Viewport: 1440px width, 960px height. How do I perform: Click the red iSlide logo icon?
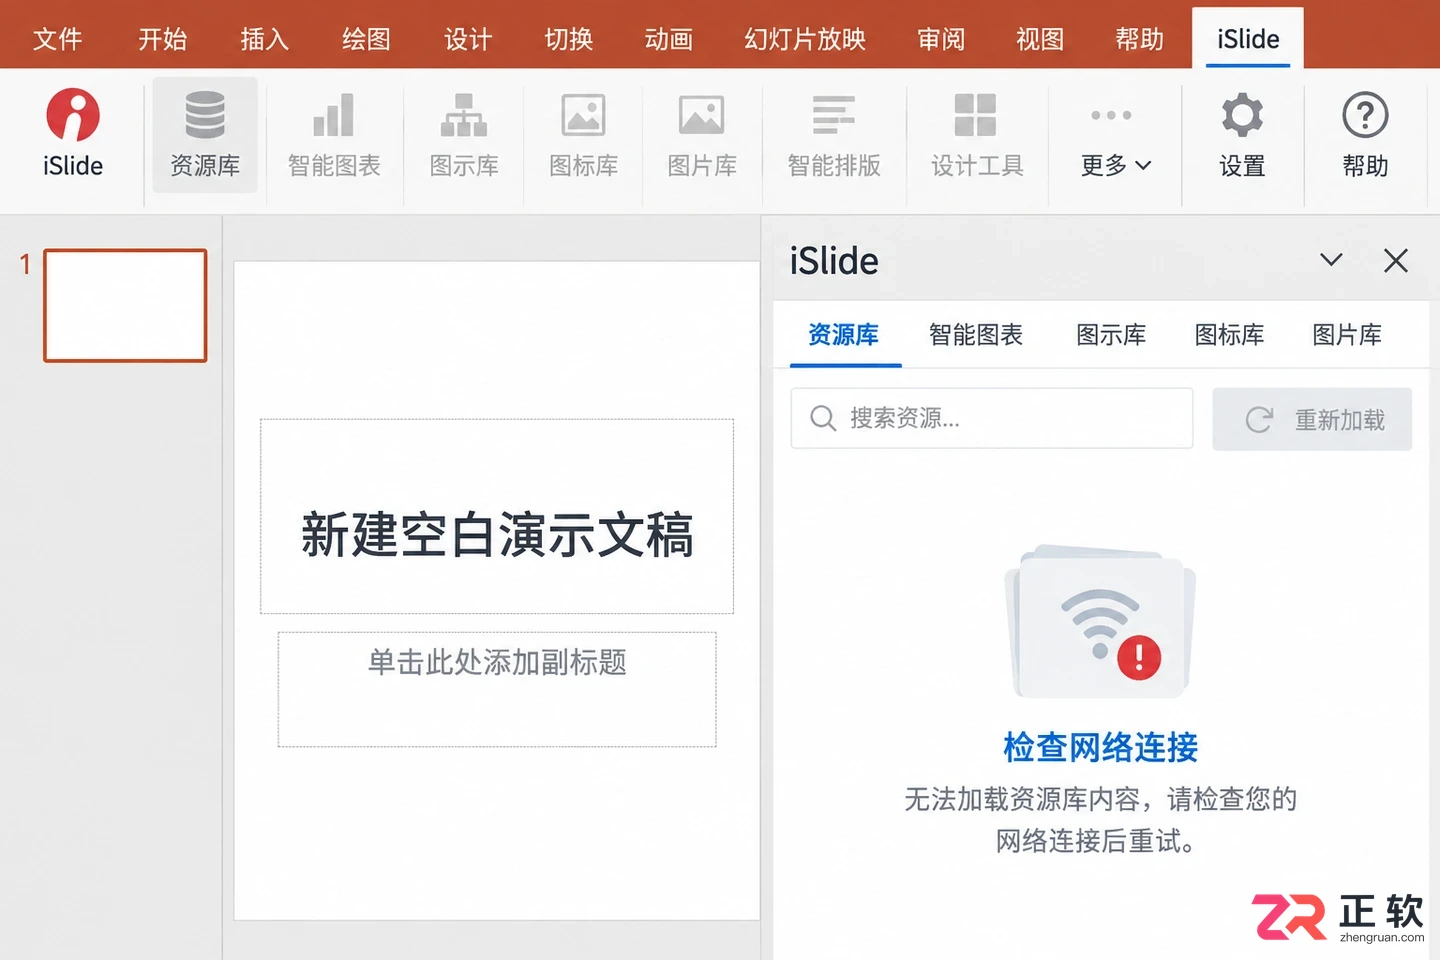click(73, 114)
